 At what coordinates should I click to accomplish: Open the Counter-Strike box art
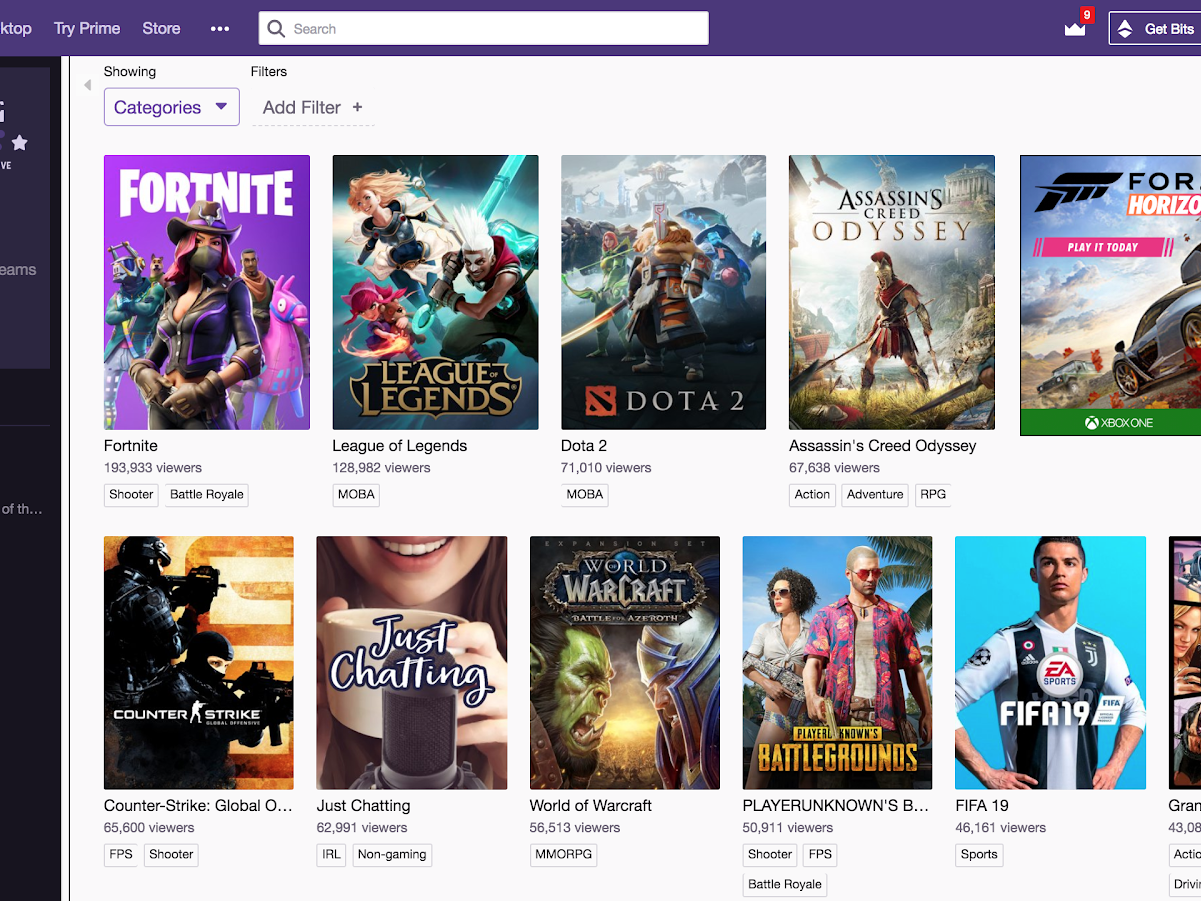[199, 663]
